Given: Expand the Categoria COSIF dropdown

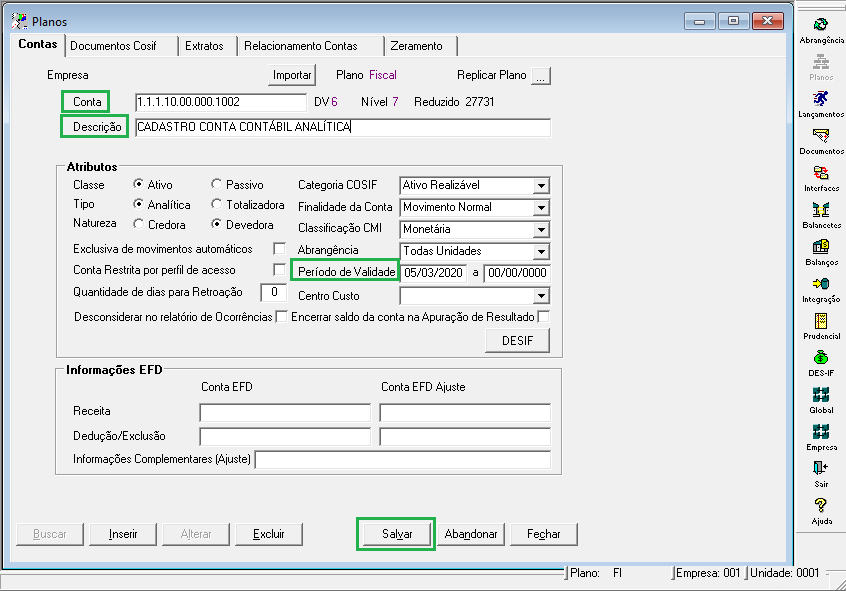Looking at the screenshot, I should (x=541, y=186).
